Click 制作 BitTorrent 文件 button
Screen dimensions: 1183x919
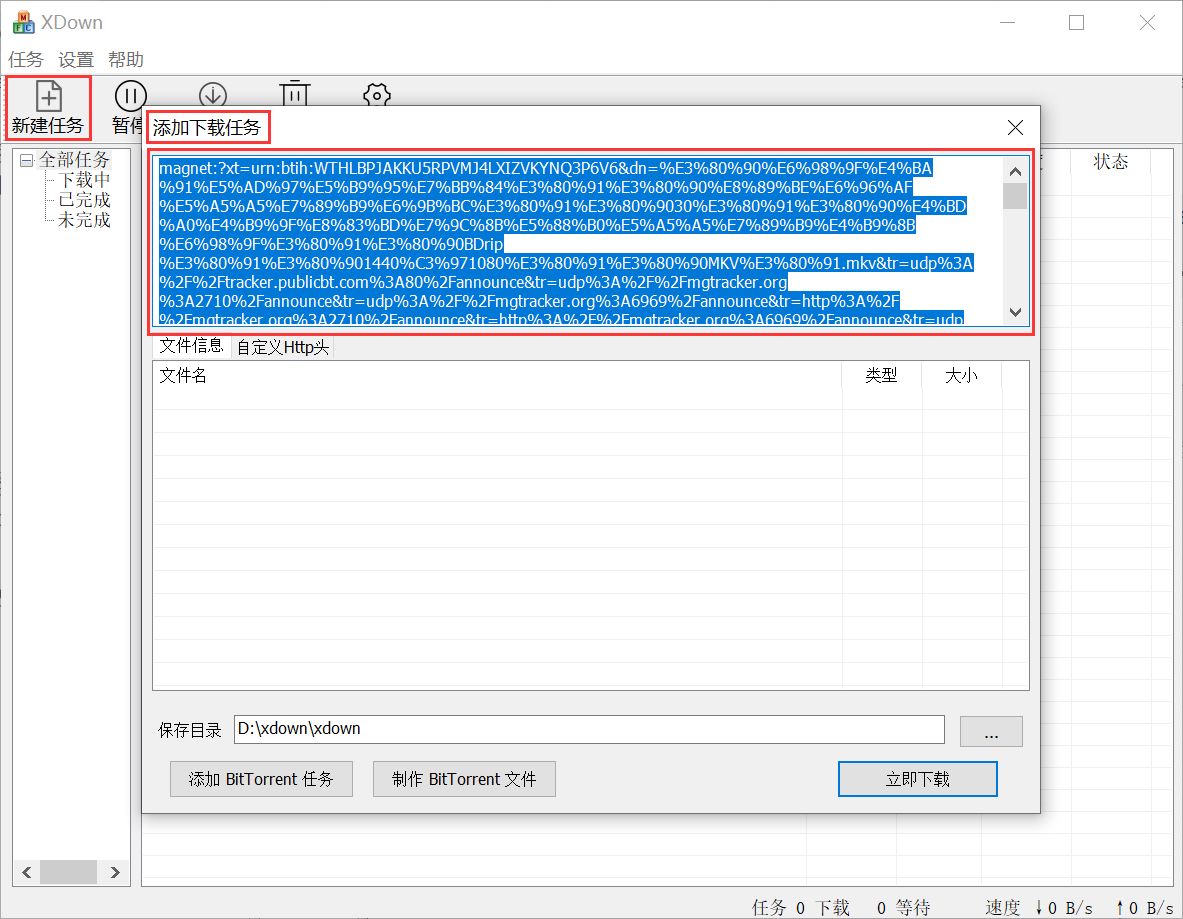coord(464,779)
